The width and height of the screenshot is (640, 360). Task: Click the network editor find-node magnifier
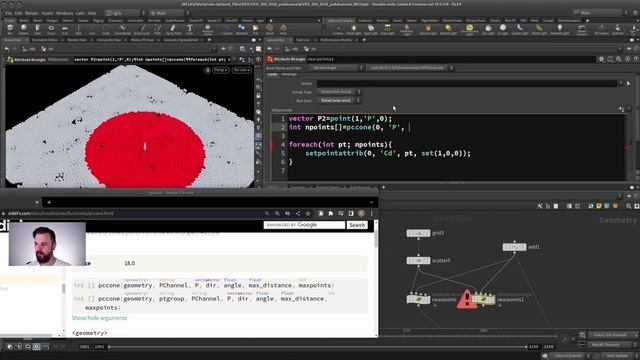[629, 206]
